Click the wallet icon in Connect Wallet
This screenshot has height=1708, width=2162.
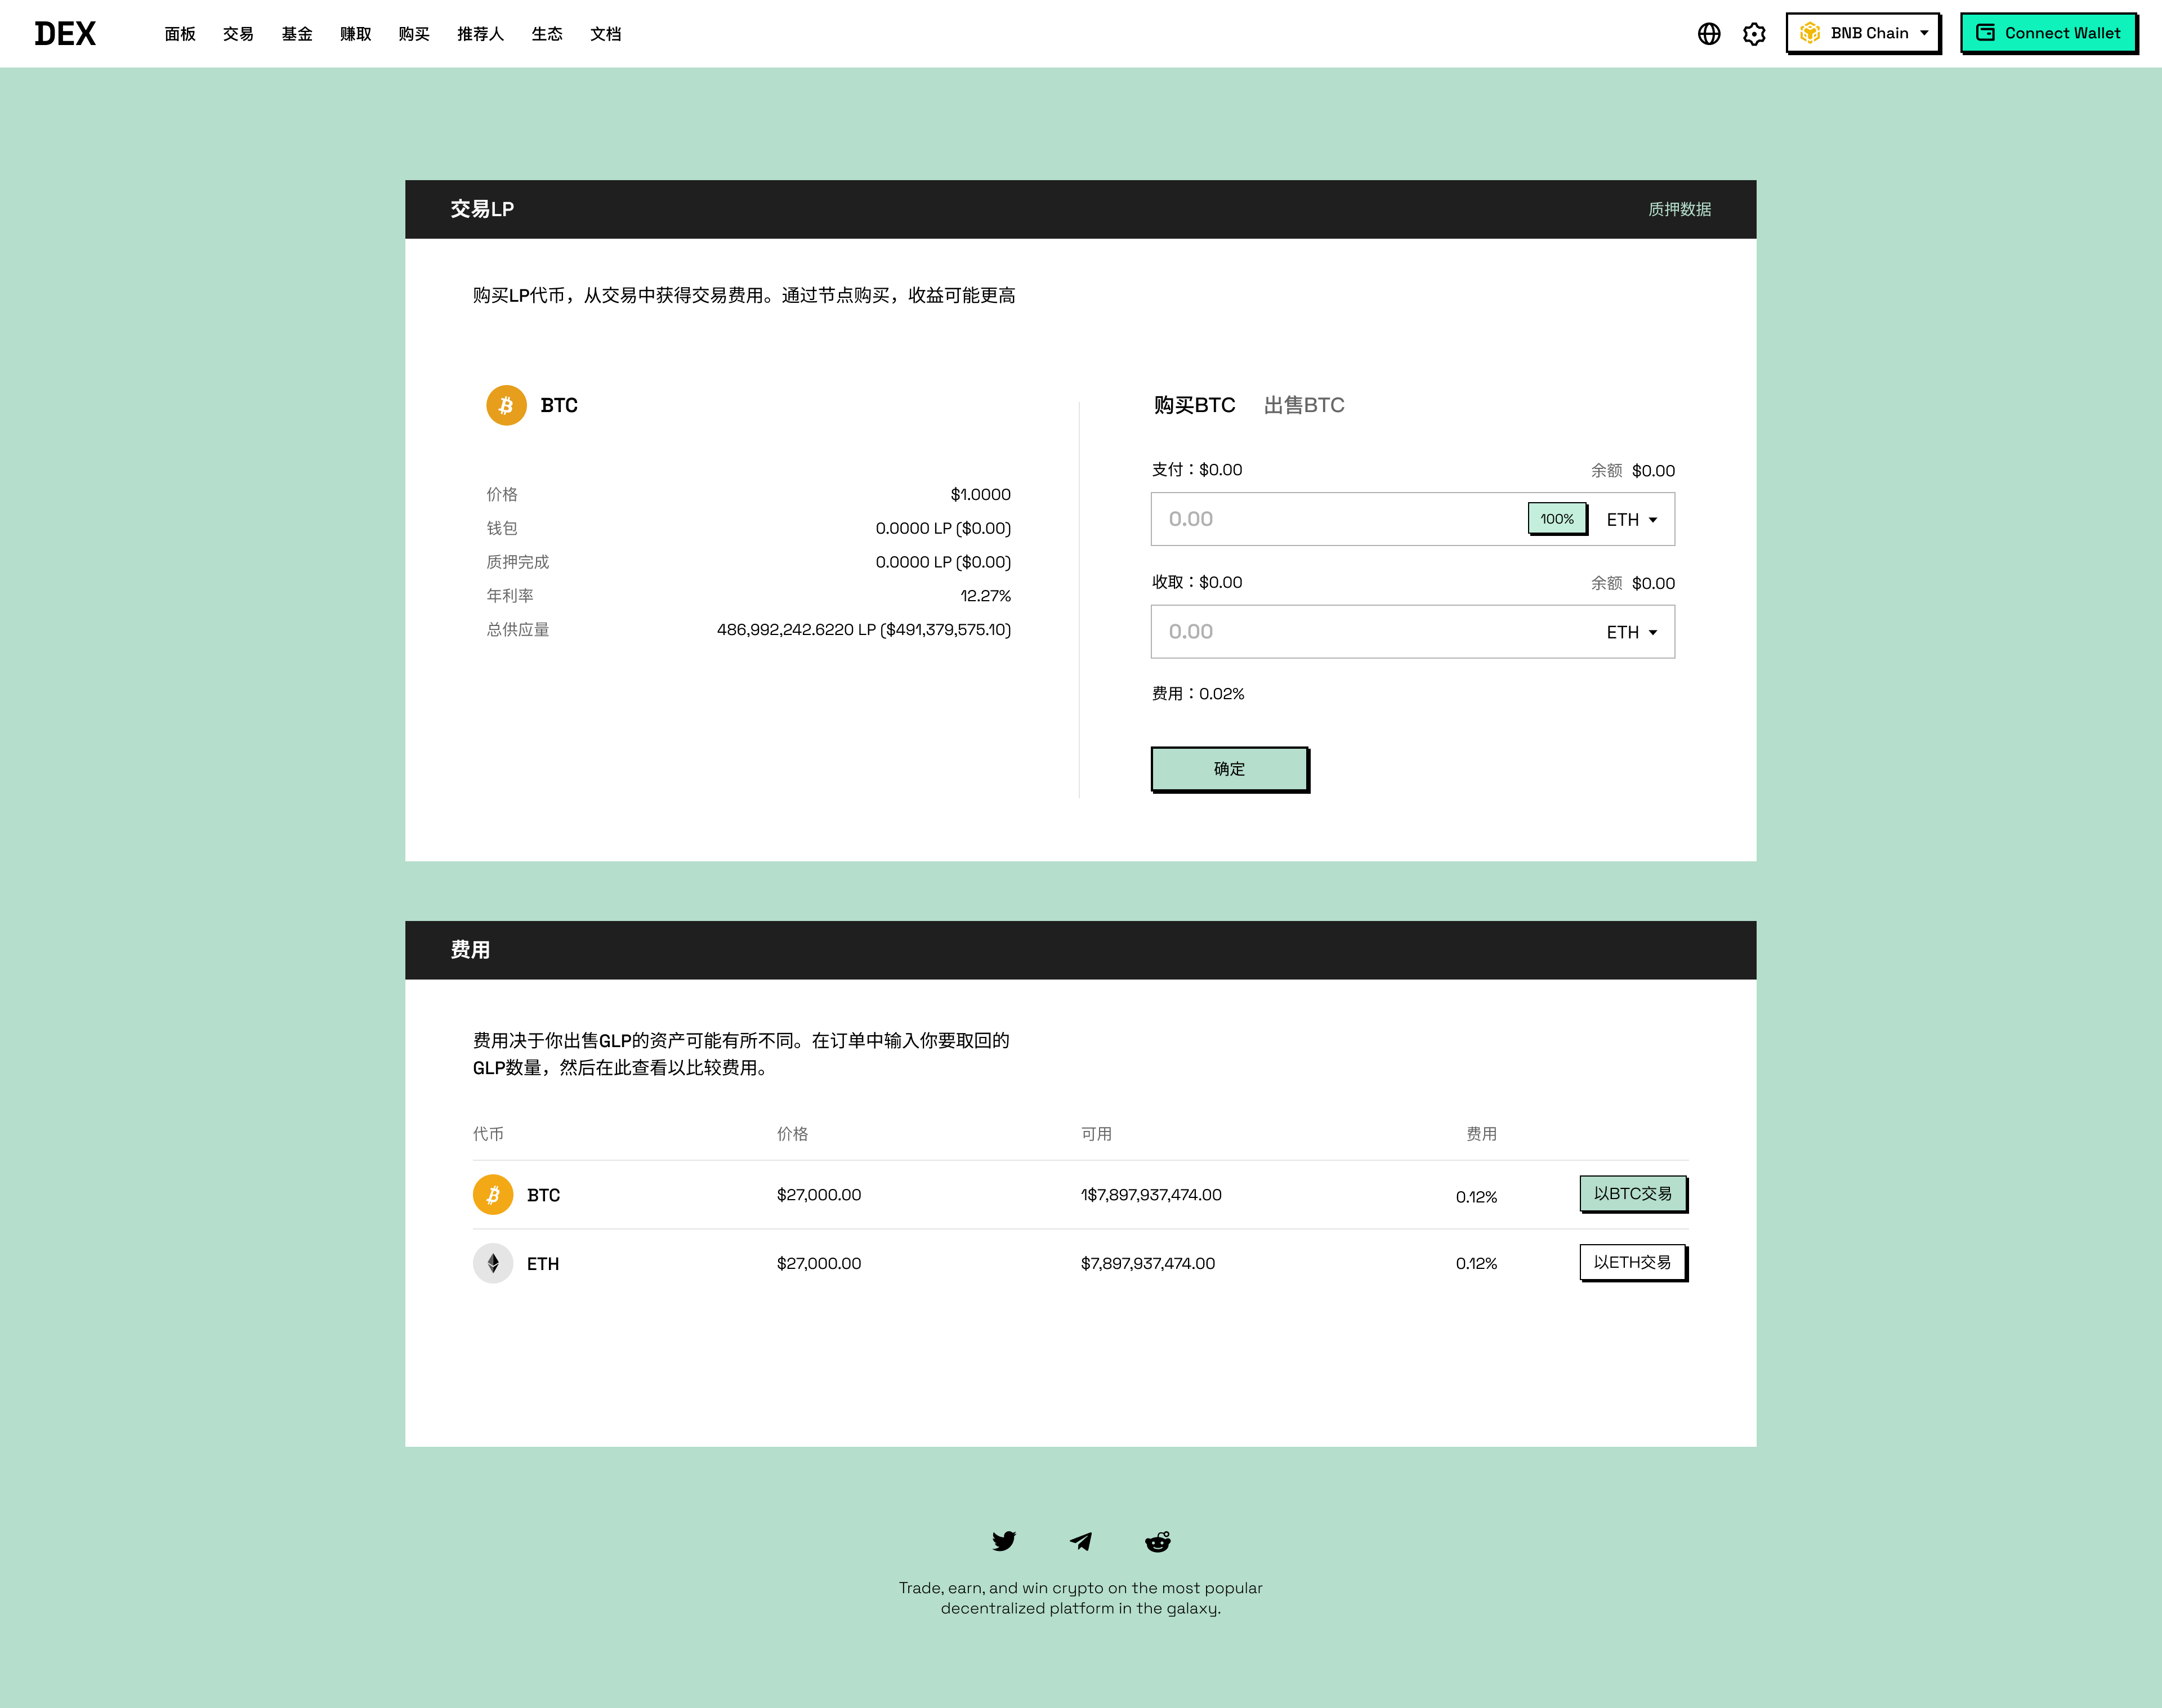pos(1986,32)
